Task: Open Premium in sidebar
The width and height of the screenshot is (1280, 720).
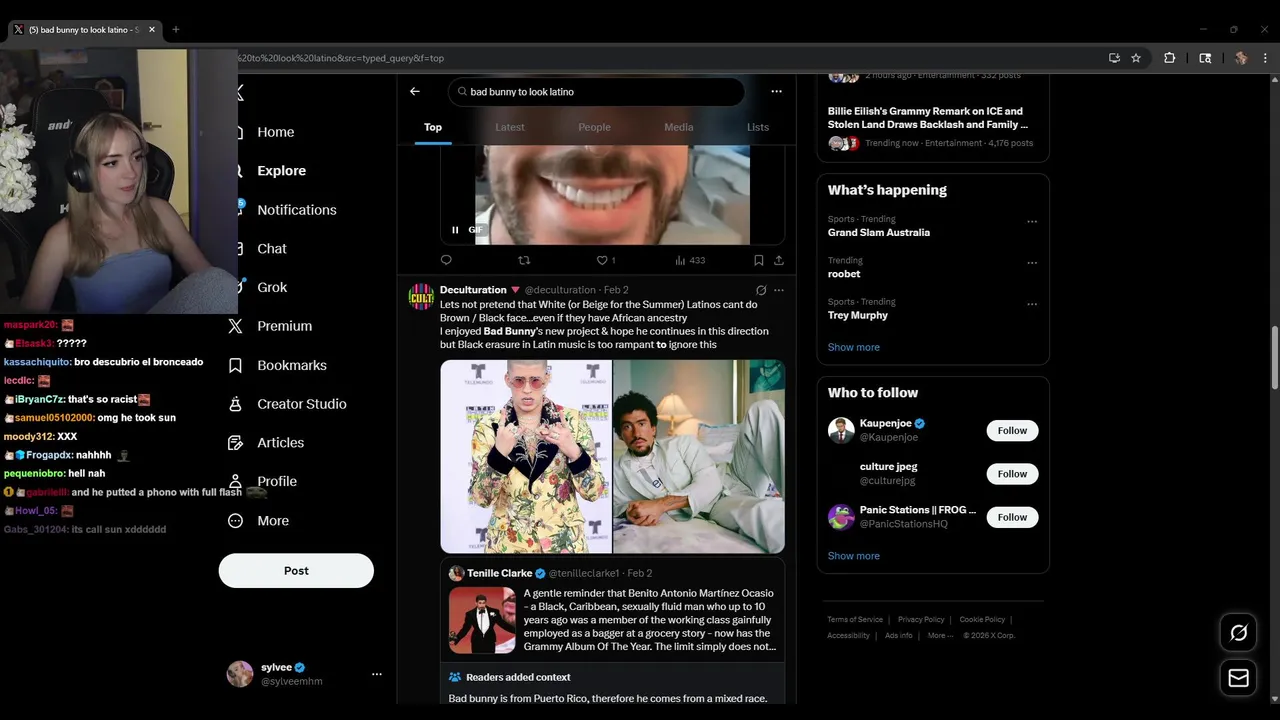Action: pos(272,326)
